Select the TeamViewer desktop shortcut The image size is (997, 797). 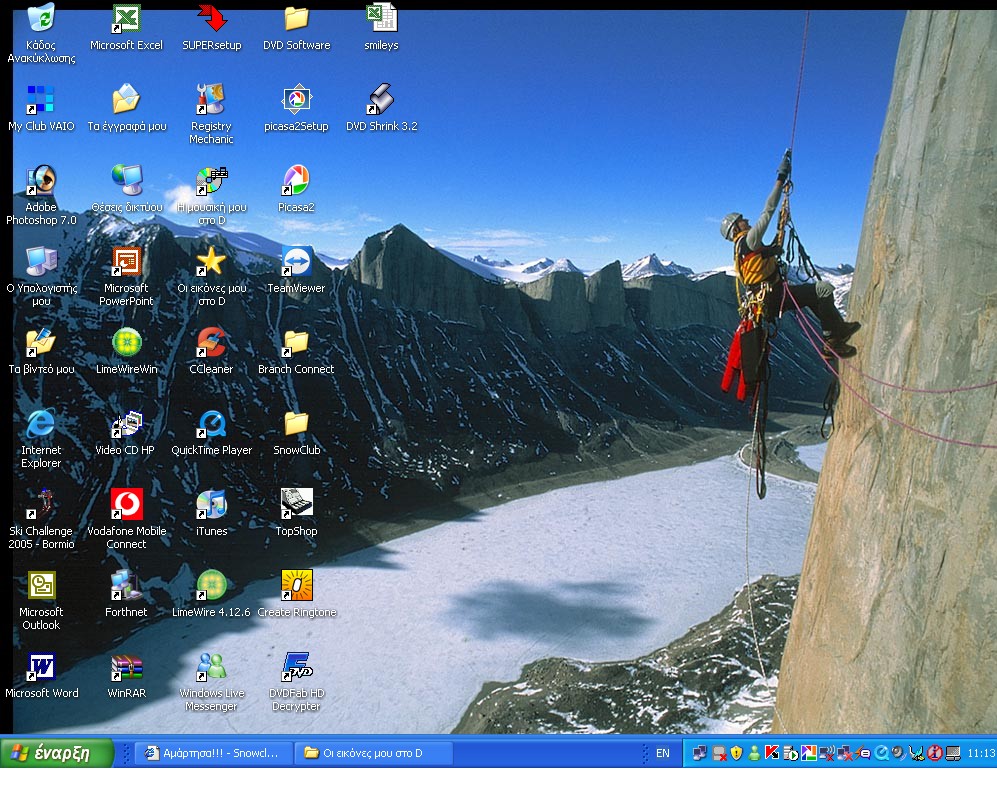296,261
